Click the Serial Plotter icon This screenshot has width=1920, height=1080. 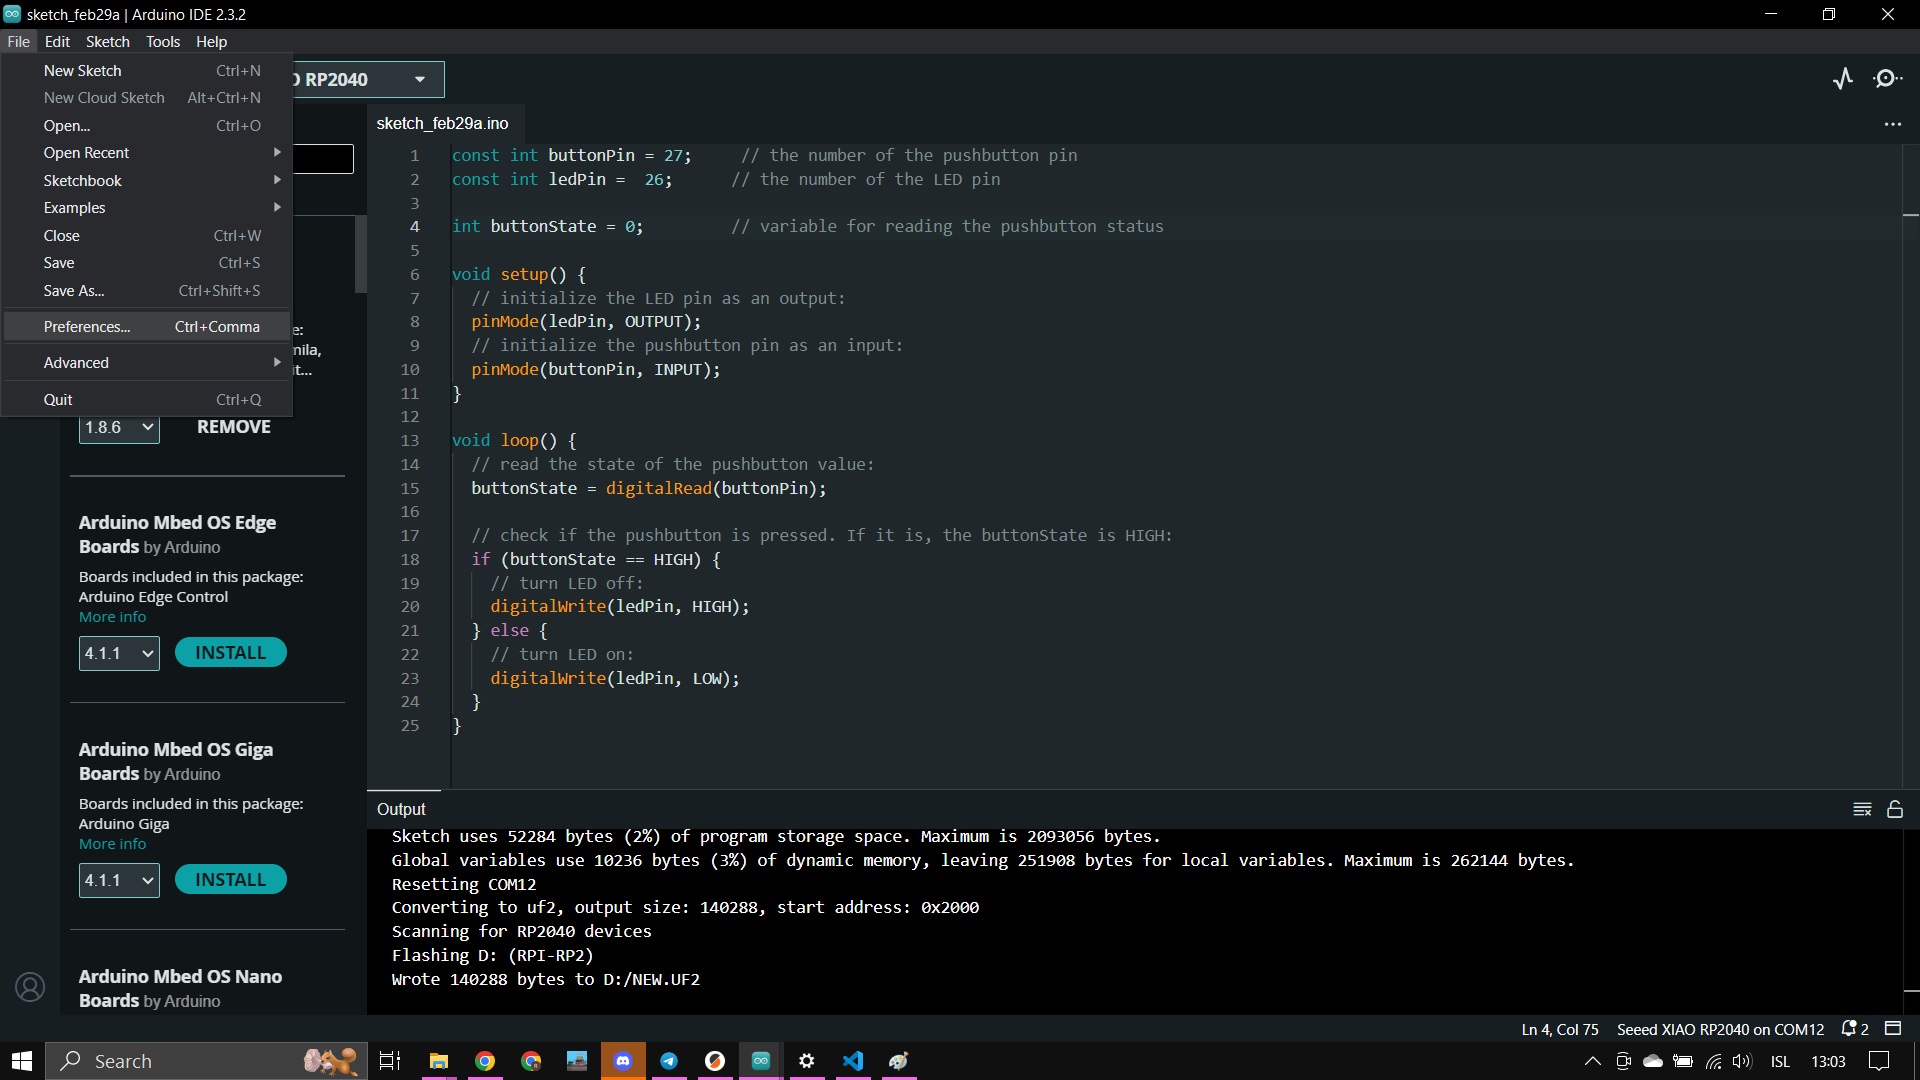pyautogui.click(x=1844, y=78)
